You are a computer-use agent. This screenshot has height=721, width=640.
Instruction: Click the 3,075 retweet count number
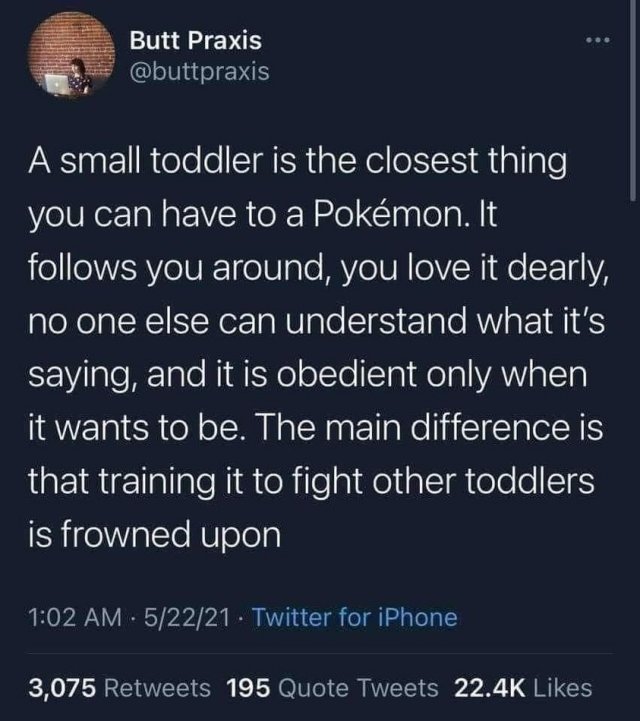pyautogui.click(x=64, y=687)
